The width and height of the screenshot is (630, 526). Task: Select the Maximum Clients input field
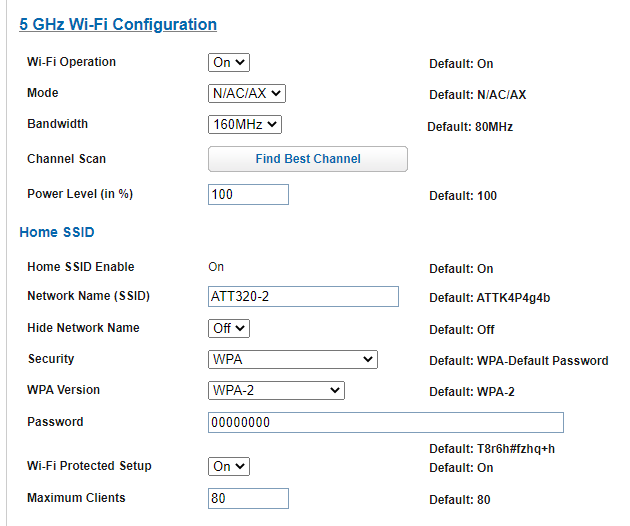(248, 499)
